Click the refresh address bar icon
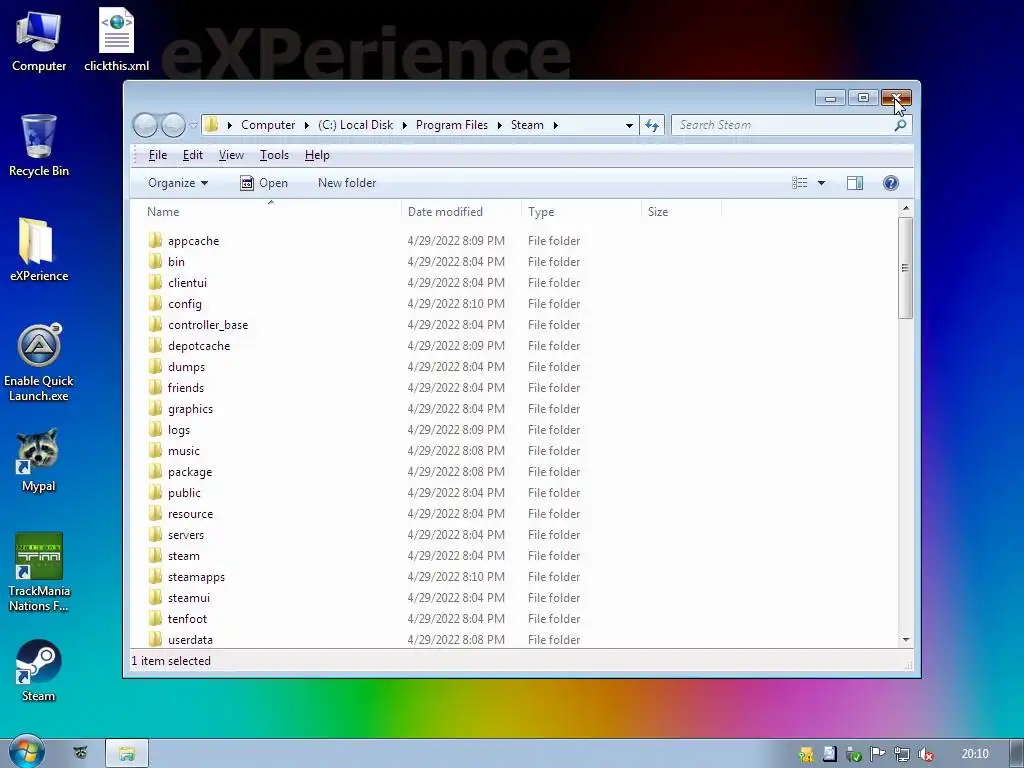This screenshot has height=768, width=1024. coord(652,125)
